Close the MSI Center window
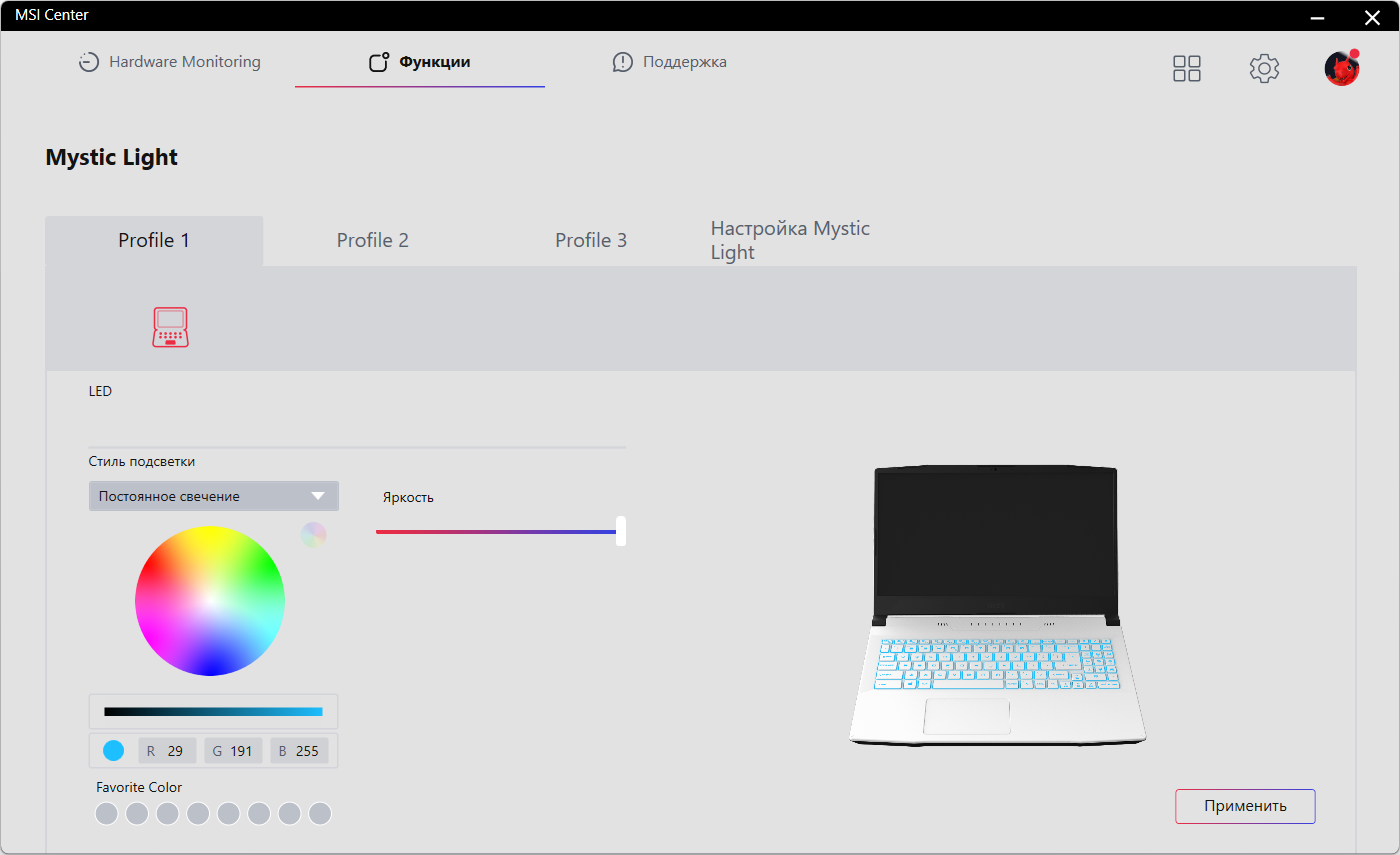The image size is (1400, 855). [1372, 16]
